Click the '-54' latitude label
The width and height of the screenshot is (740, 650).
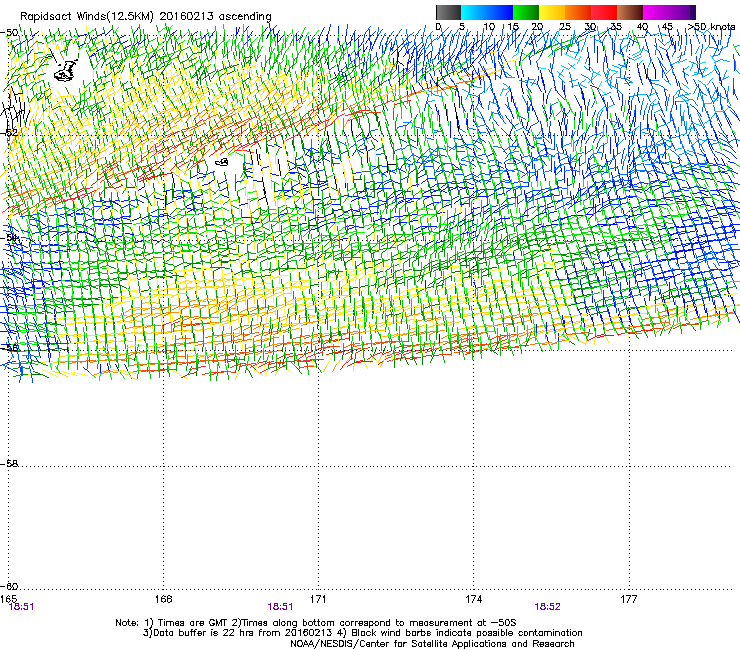tap(9, 237)
